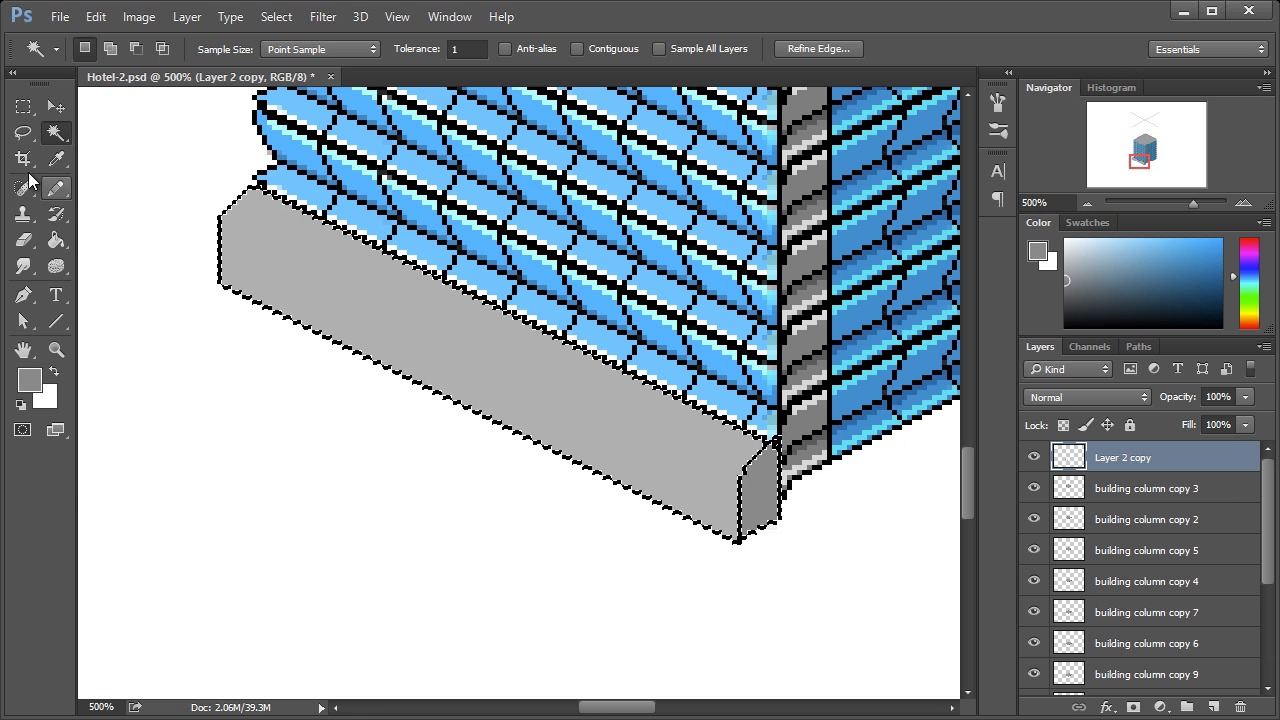Screen dimensions: 1280x720
Task: Select the Crop tool
Action: (x=23, y=159)
